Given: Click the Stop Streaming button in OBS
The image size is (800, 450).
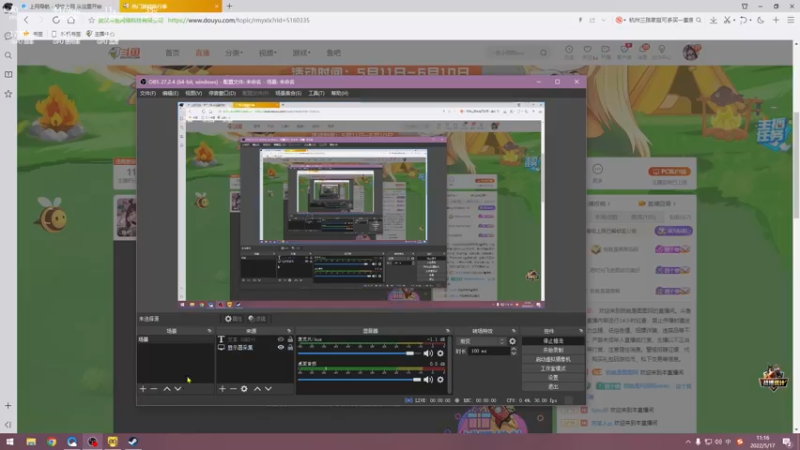Looking at the screenshot, I should click(x=553, y=341).
